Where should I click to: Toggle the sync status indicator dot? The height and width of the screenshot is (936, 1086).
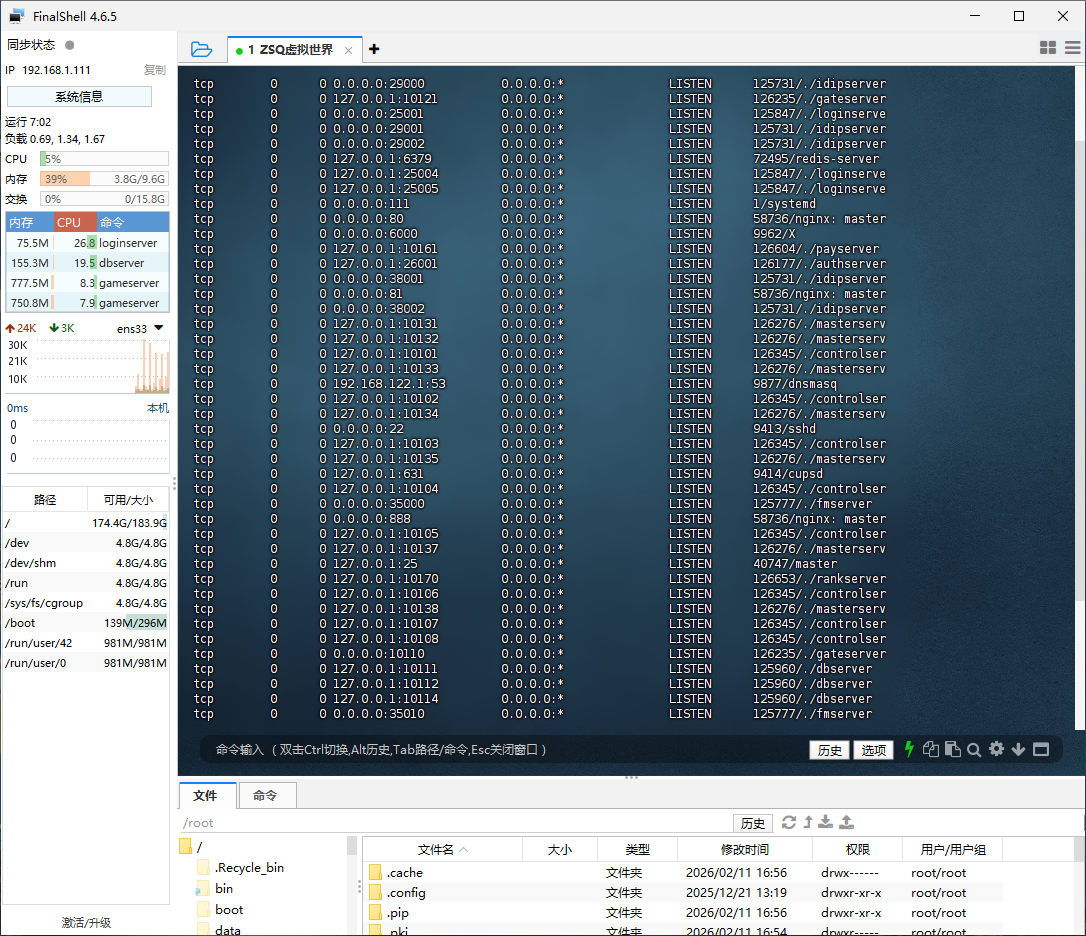click(x=70, y=45)
